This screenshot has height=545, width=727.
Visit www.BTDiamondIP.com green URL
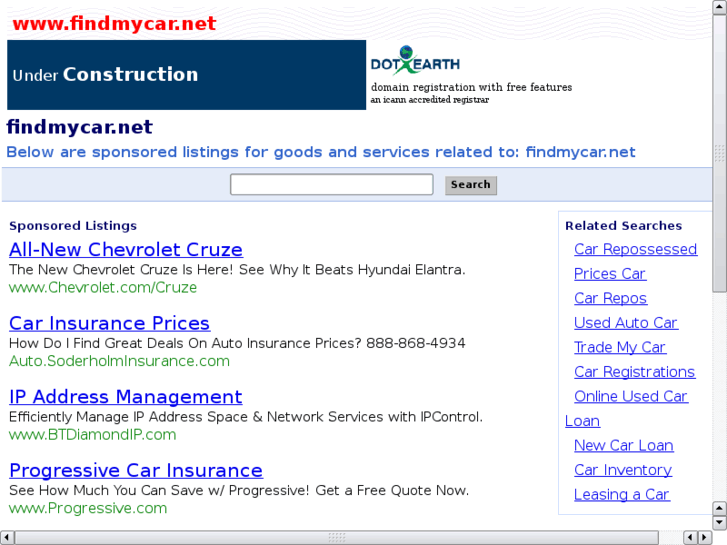(x=92, y=435)
